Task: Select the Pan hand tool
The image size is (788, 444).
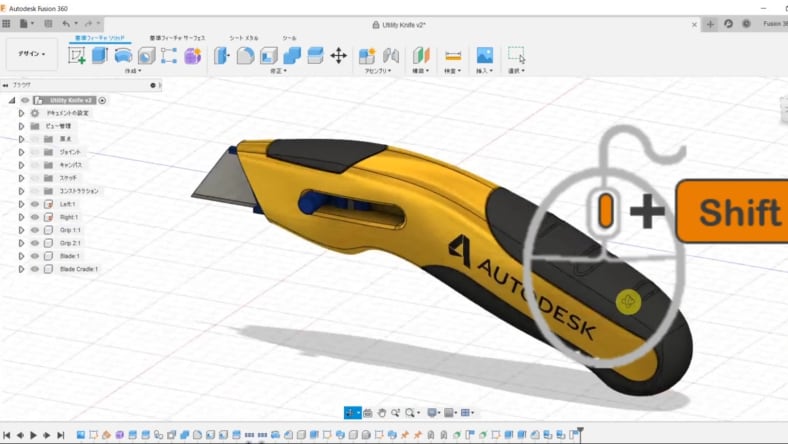Action: (x=381, y=413)
